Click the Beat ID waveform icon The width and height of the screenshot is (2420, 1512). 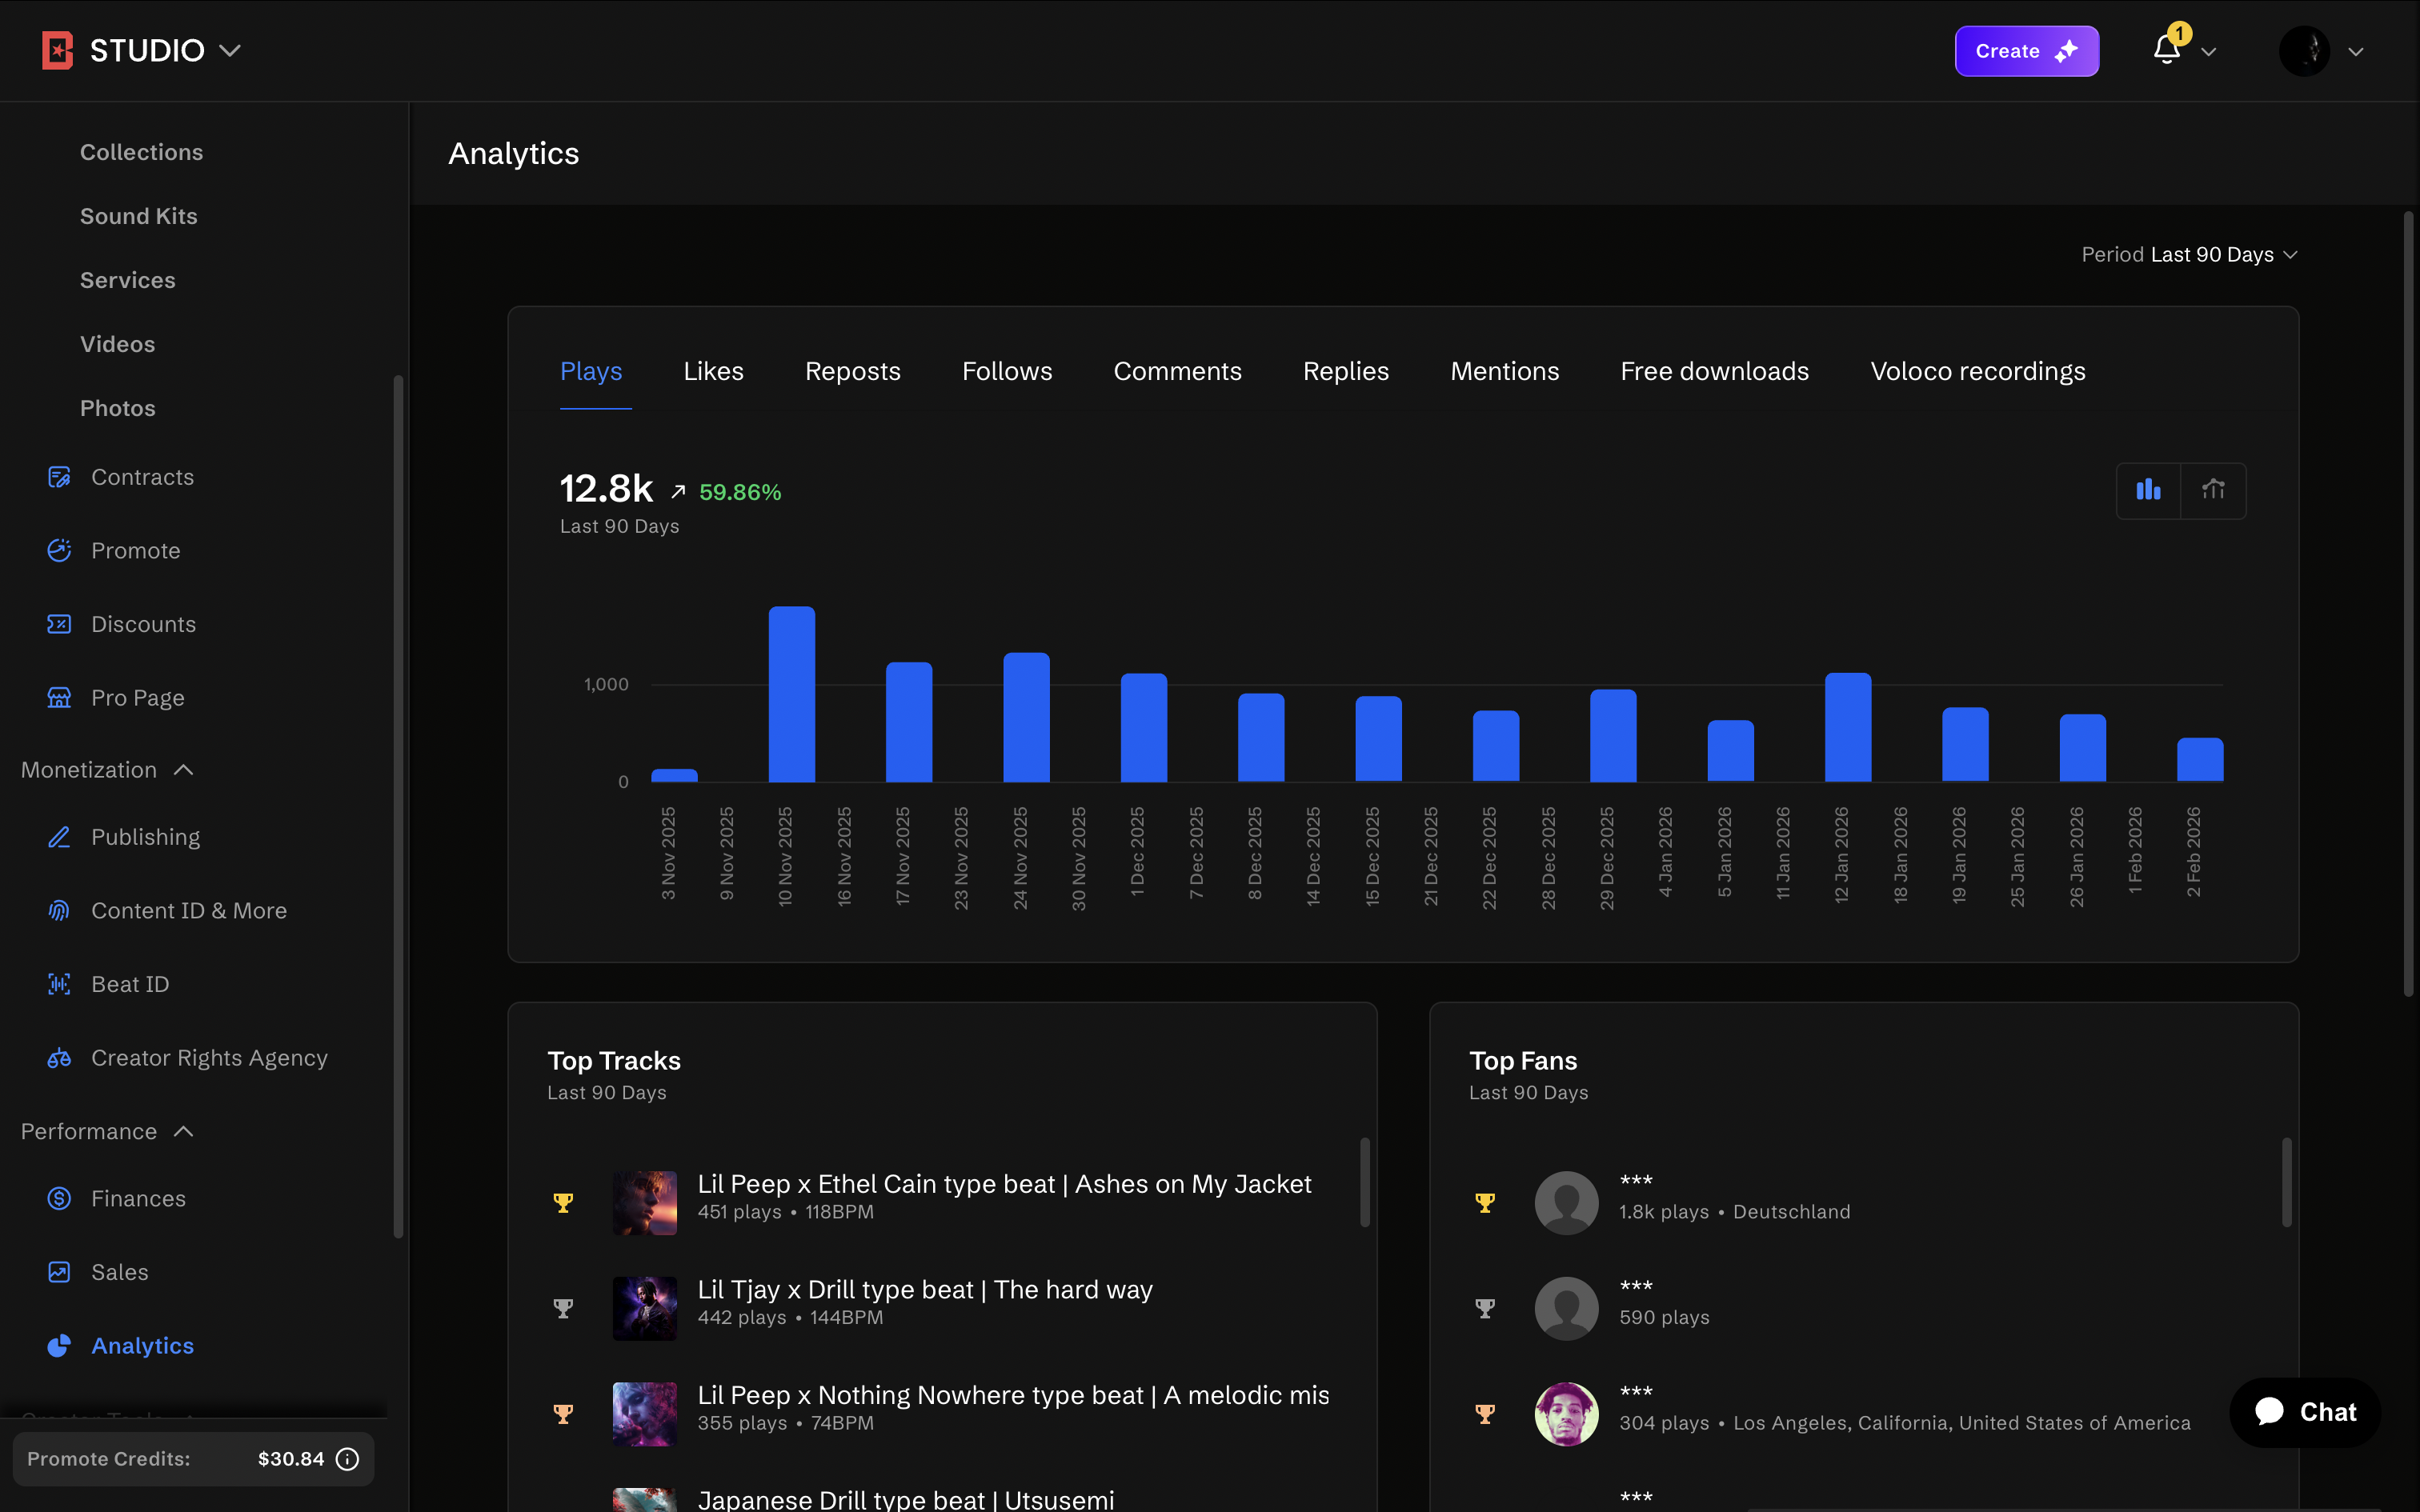59,984
